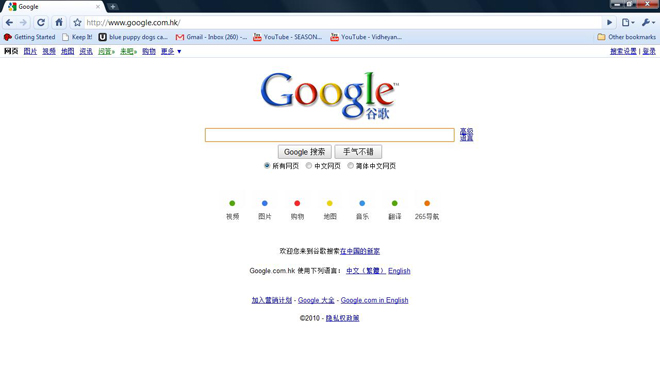Open the Other bookmarks folder
The width and height of the screenshot is (660, 370).
click(x=626, y=37)
